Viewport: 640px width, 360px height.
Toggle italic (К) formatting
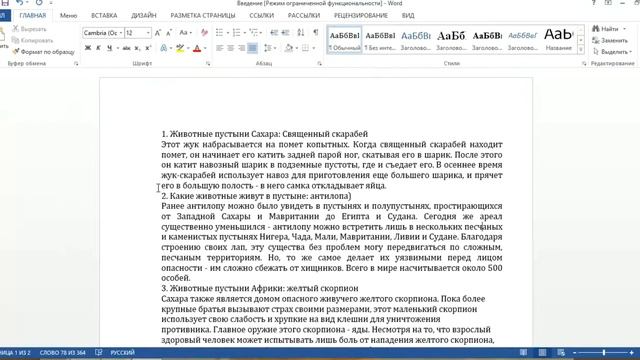pyautogui.click(x=98, y=48)
